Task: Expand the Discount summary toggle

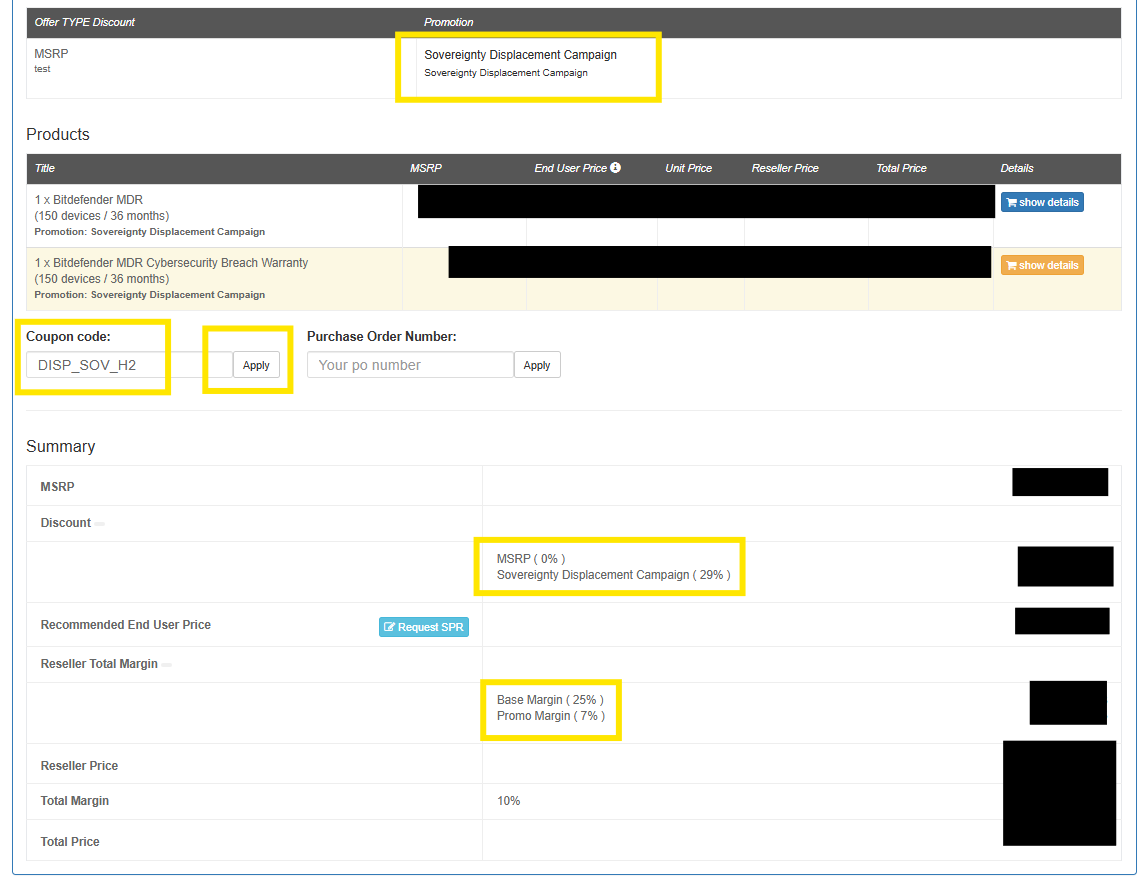Action: [99, 524]
